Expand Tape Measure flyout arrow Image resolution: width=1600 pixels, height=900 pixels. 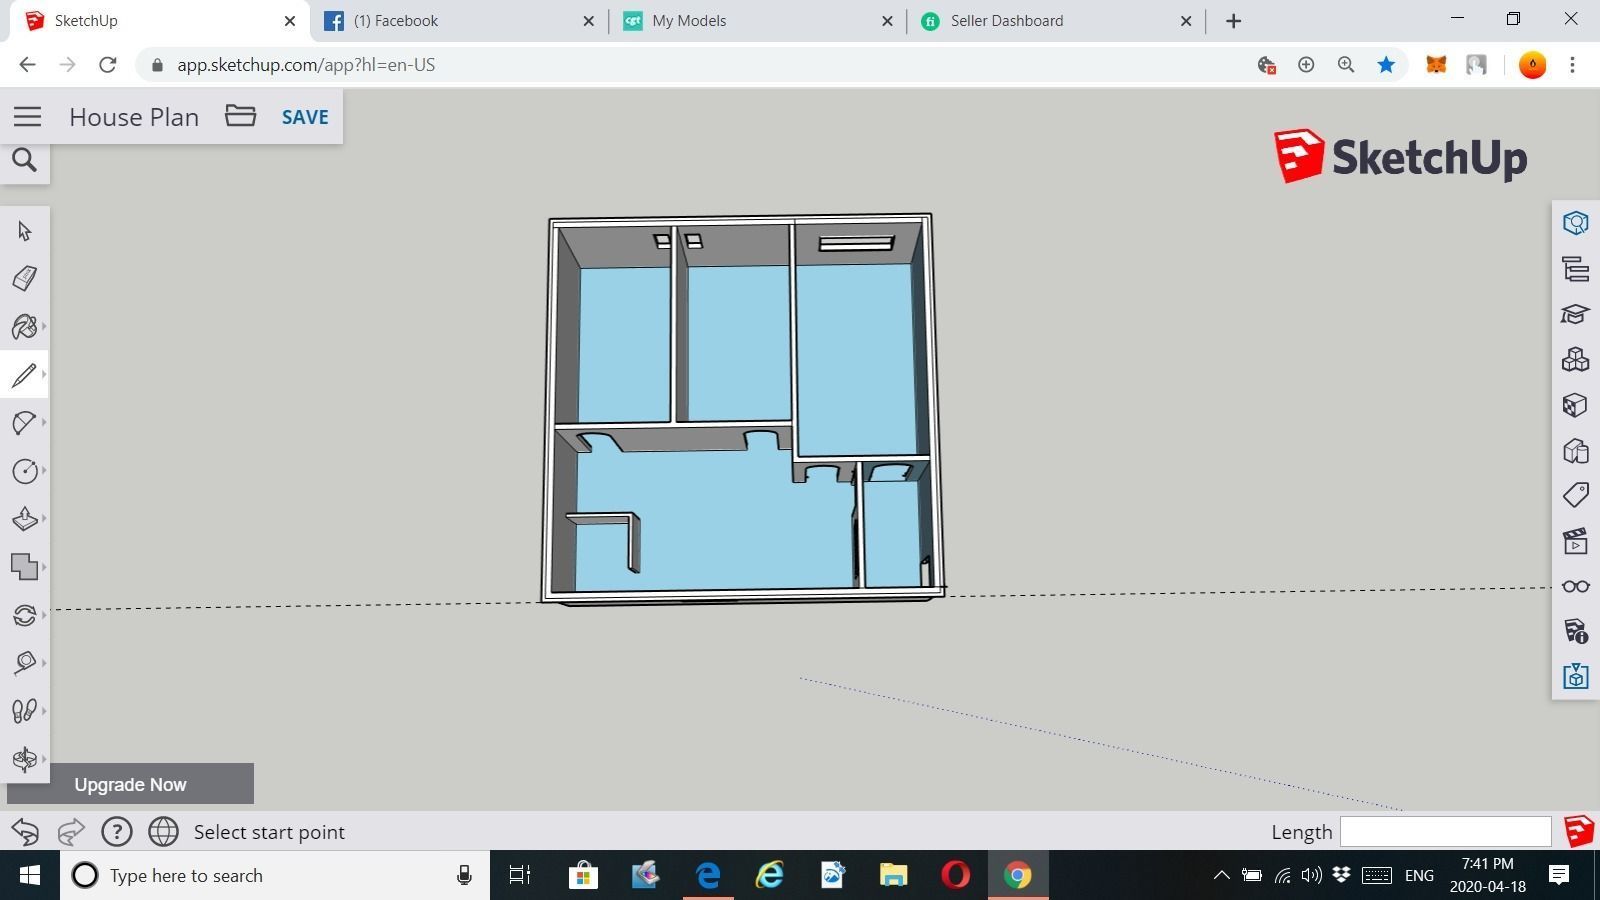coord(45,662)
